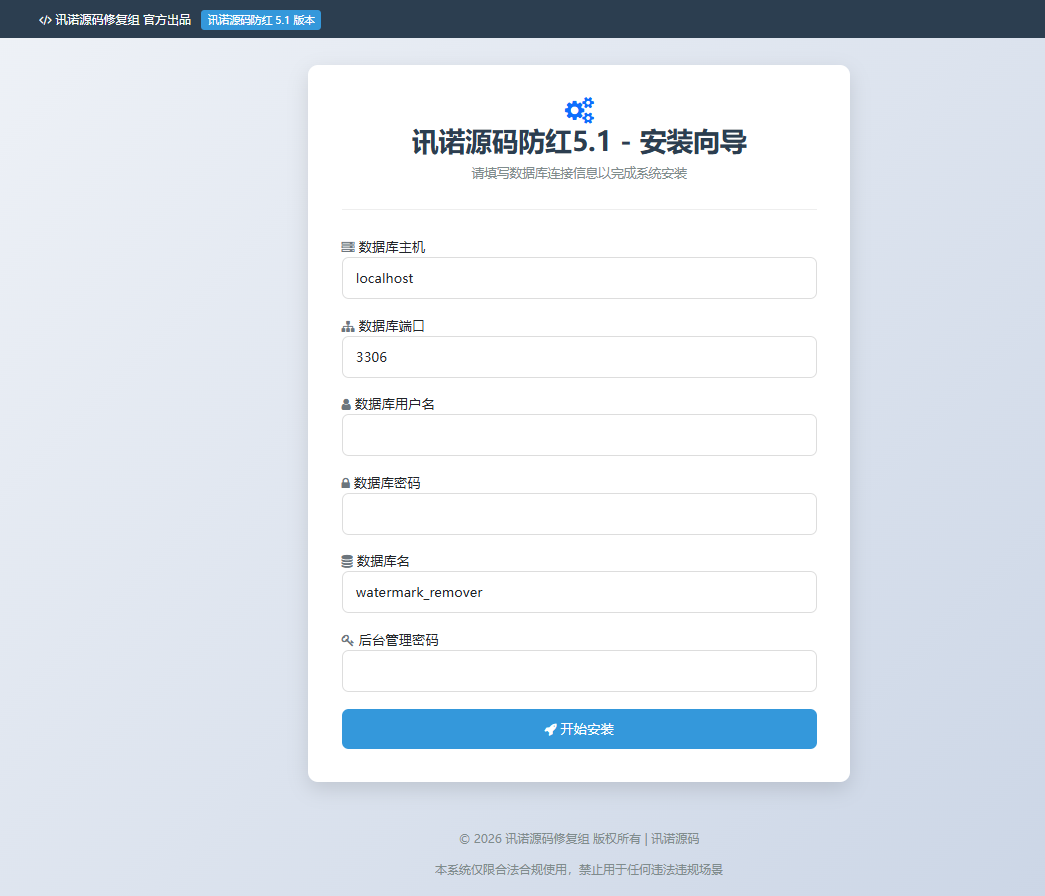
Task: Click the database icon beside 数据库名
Action: 347,562
